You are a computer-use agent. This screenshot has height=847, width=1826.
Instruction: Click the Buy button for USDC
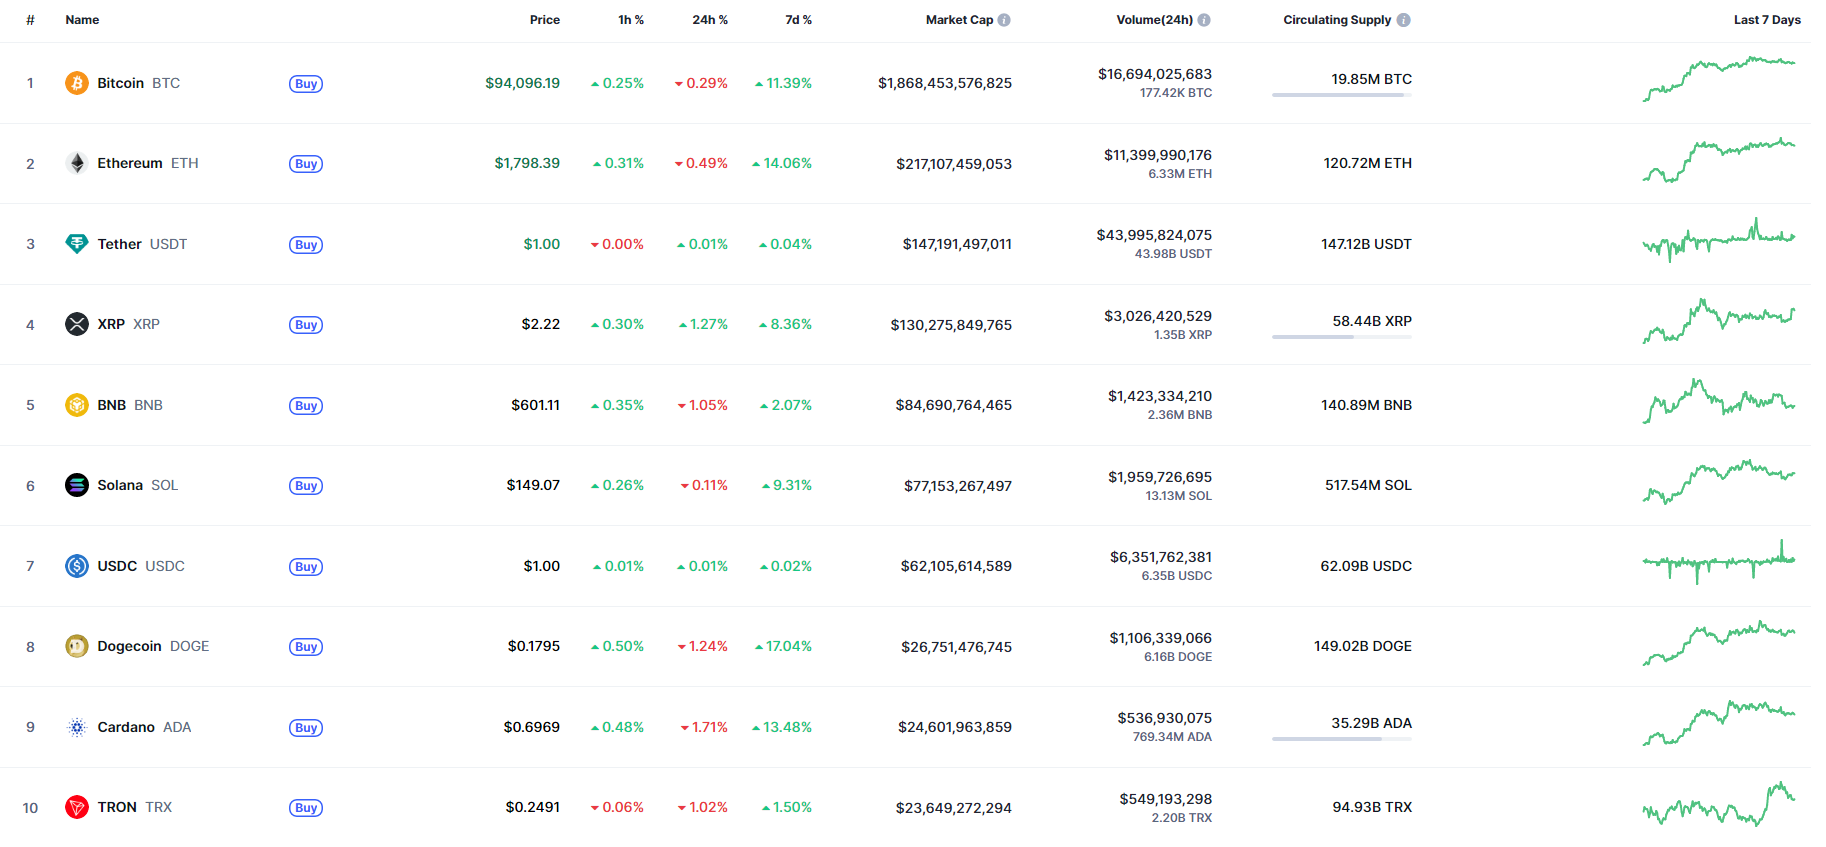pyautogui.click(x=306, y=567)
